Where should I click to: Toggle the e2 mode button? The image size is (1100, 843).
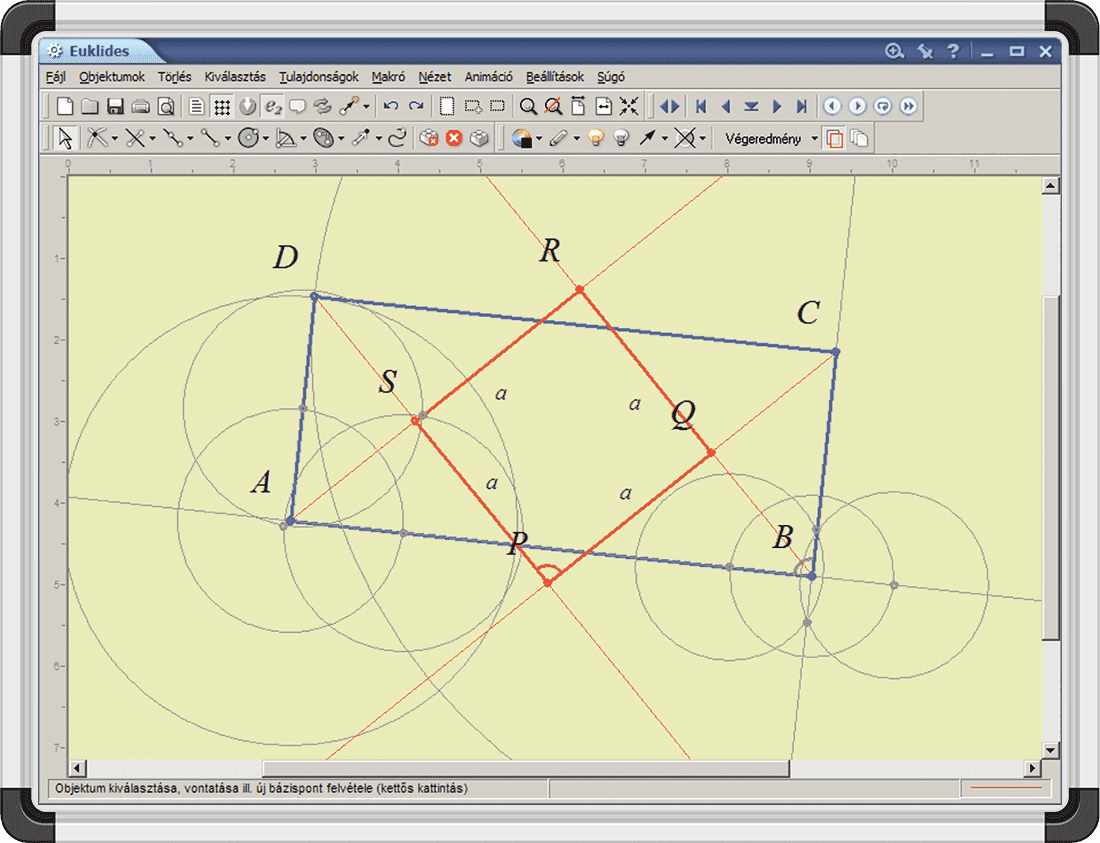pos(271,106)
